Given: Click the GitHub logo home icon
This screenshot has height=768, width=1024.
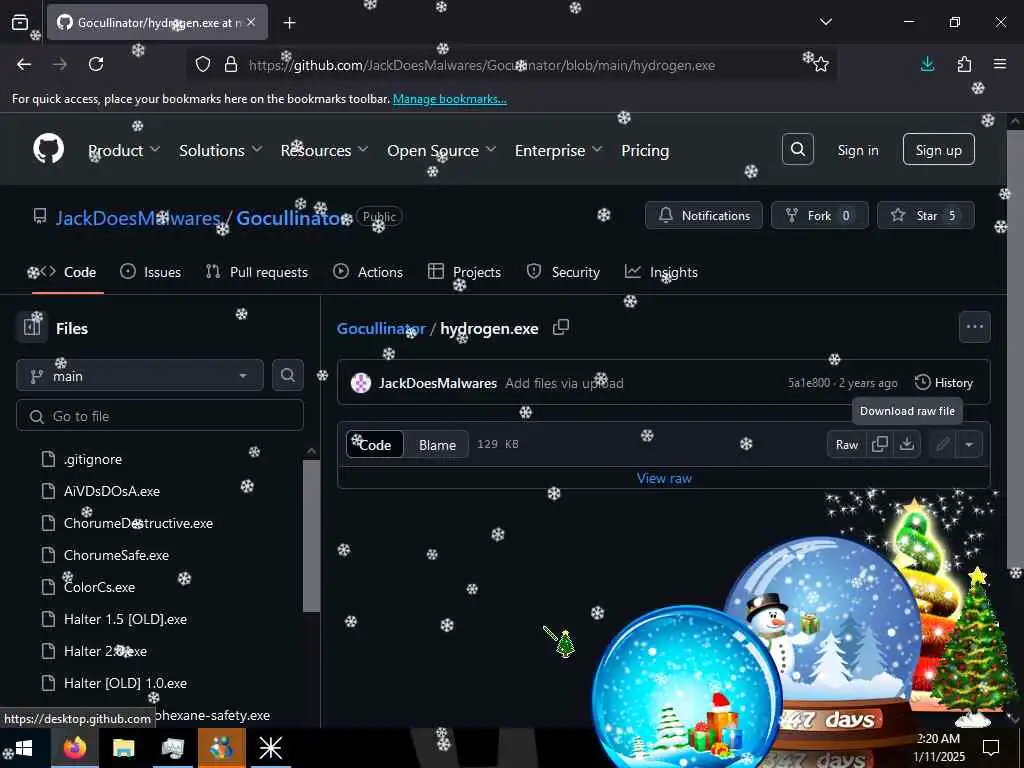Looking at the screenshot, I should coord(48,149).
